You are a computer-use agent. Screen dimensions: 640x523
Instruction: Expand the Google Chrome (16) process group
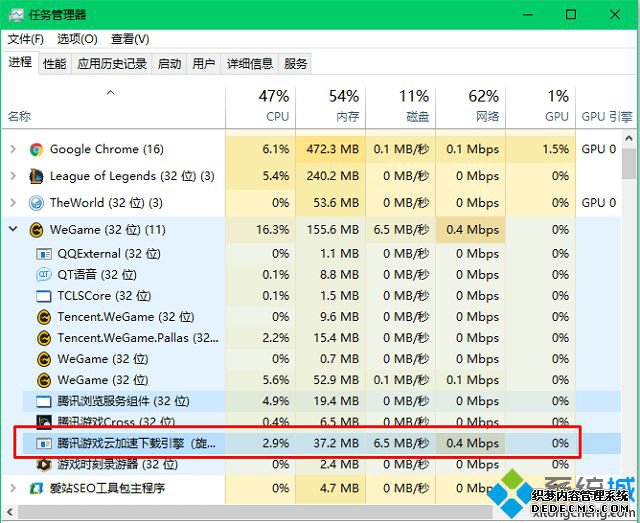13,149
